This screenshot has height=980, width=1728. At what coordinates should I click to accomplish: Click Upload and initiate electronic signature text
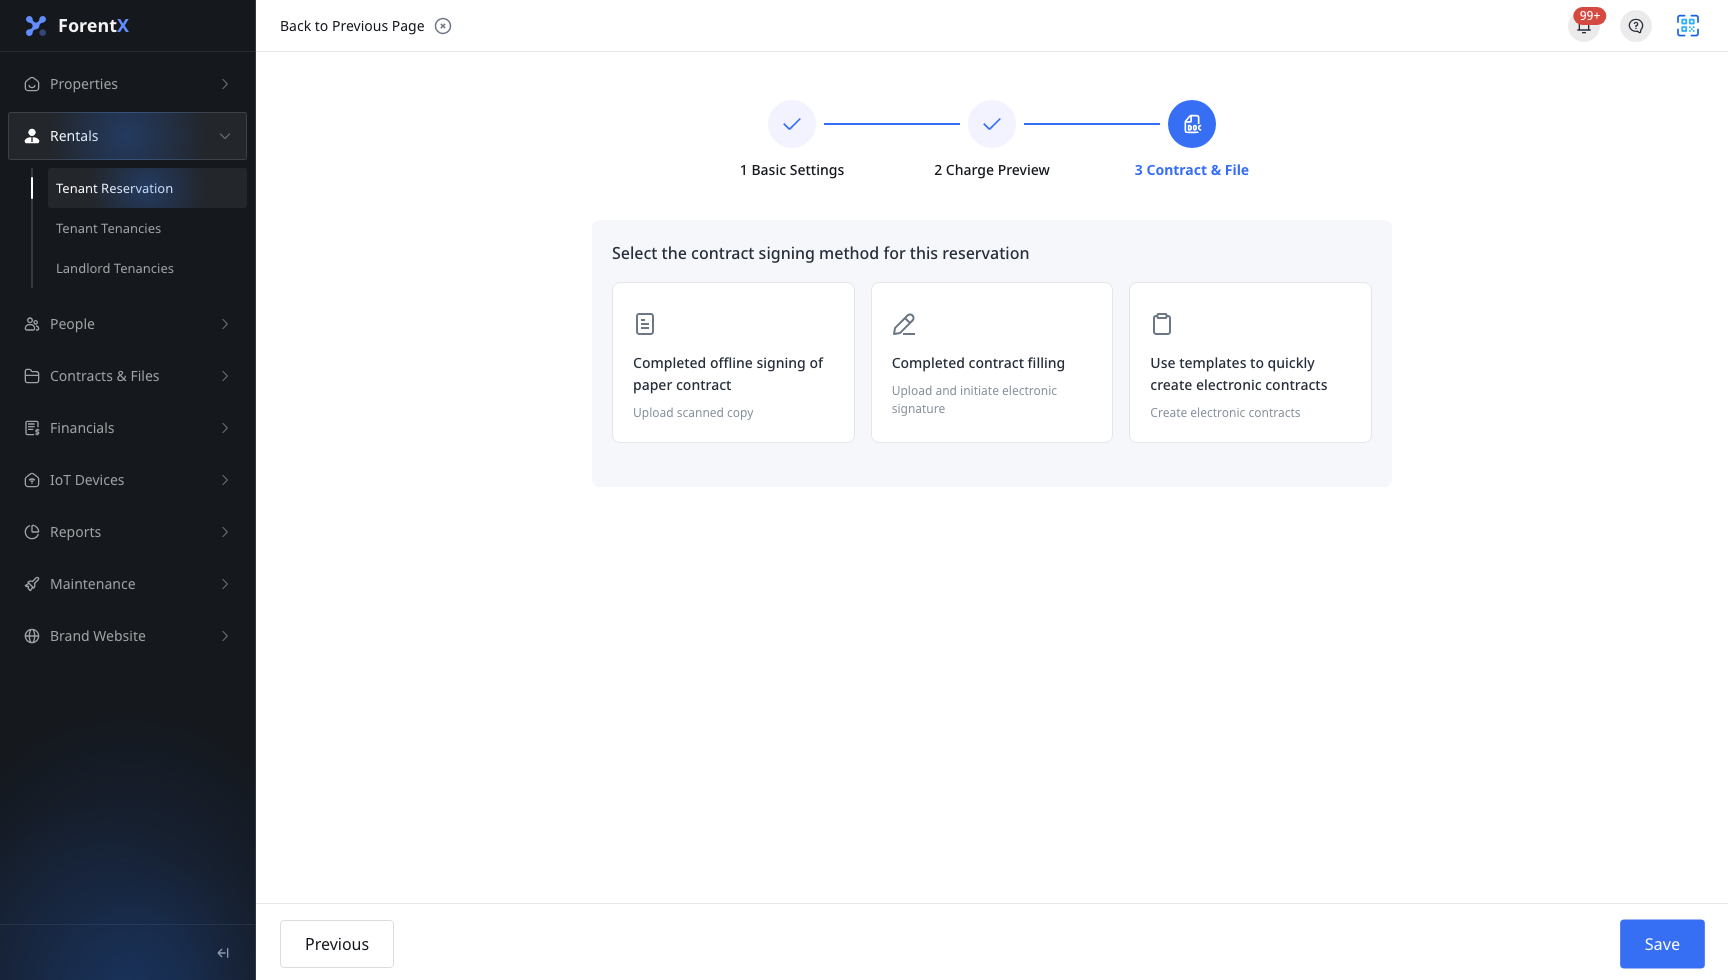974,400
